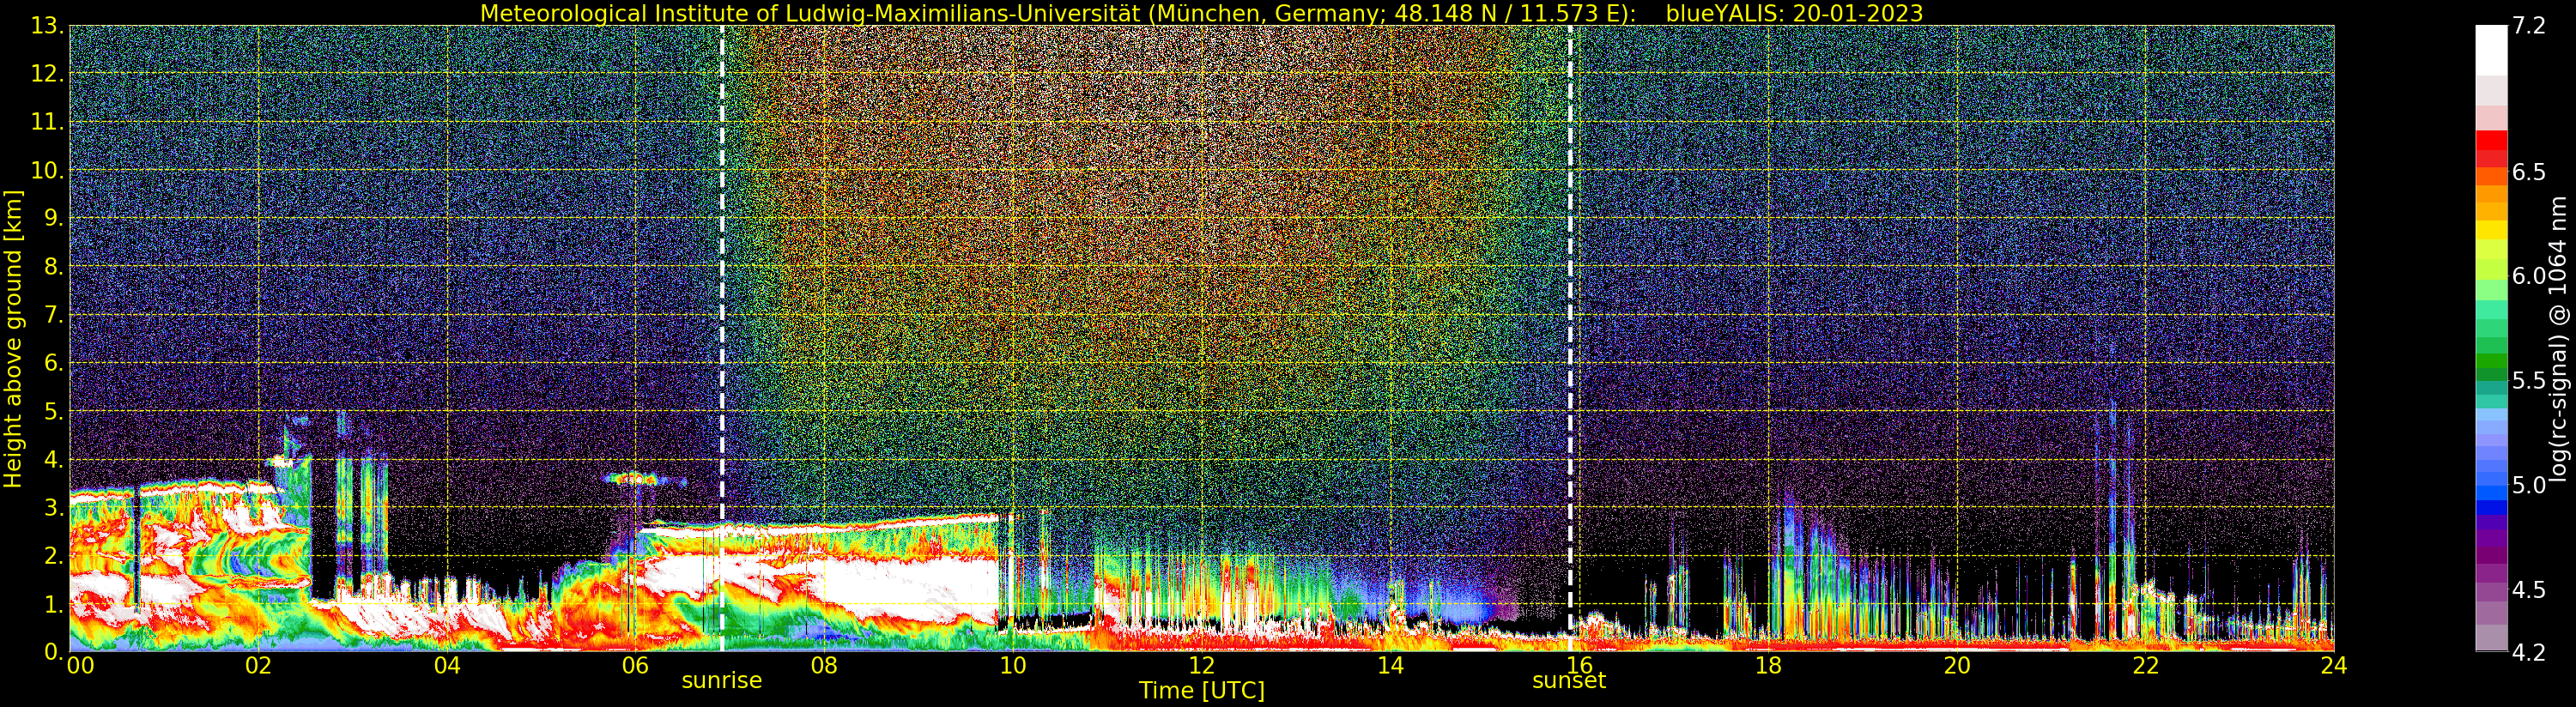Click the 4.2 value on the colorbar
Image resolution: width=2576 pixels, height=707 pixels.
2528,652
